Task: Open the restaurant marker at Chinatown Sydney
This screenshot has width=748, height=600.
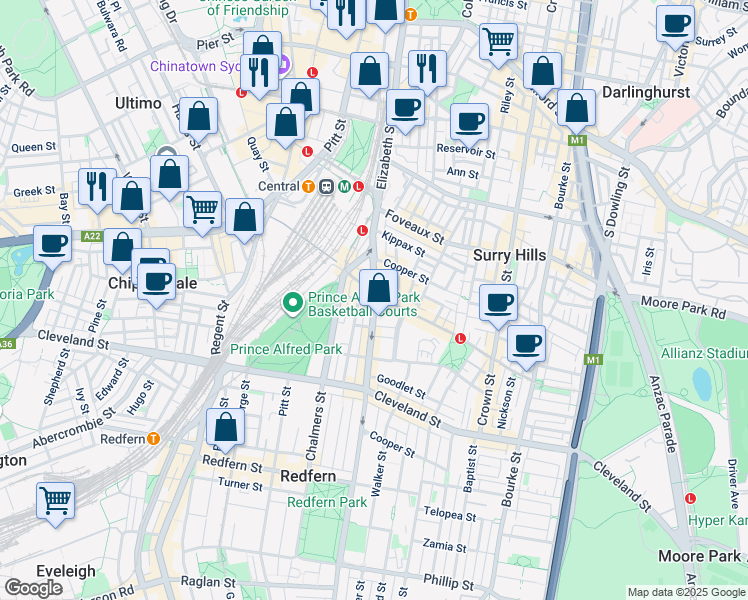Action: (260, 74)
